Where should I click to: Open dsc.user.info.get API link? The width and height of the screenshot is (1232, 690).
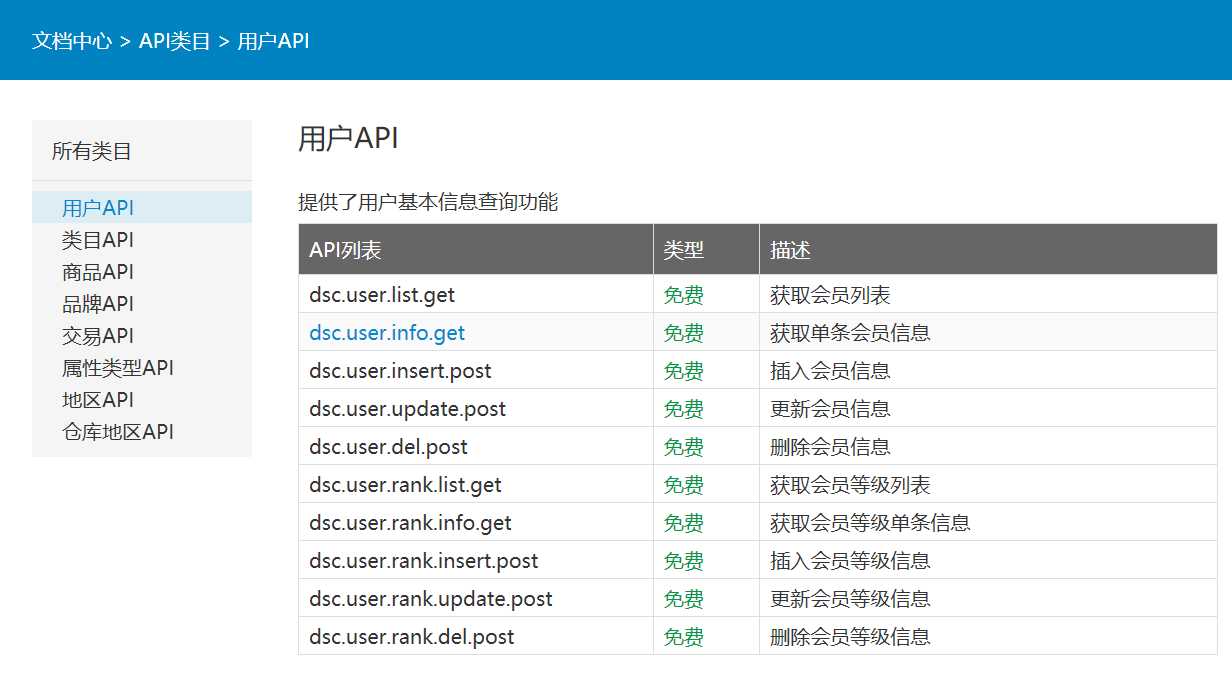387,333
